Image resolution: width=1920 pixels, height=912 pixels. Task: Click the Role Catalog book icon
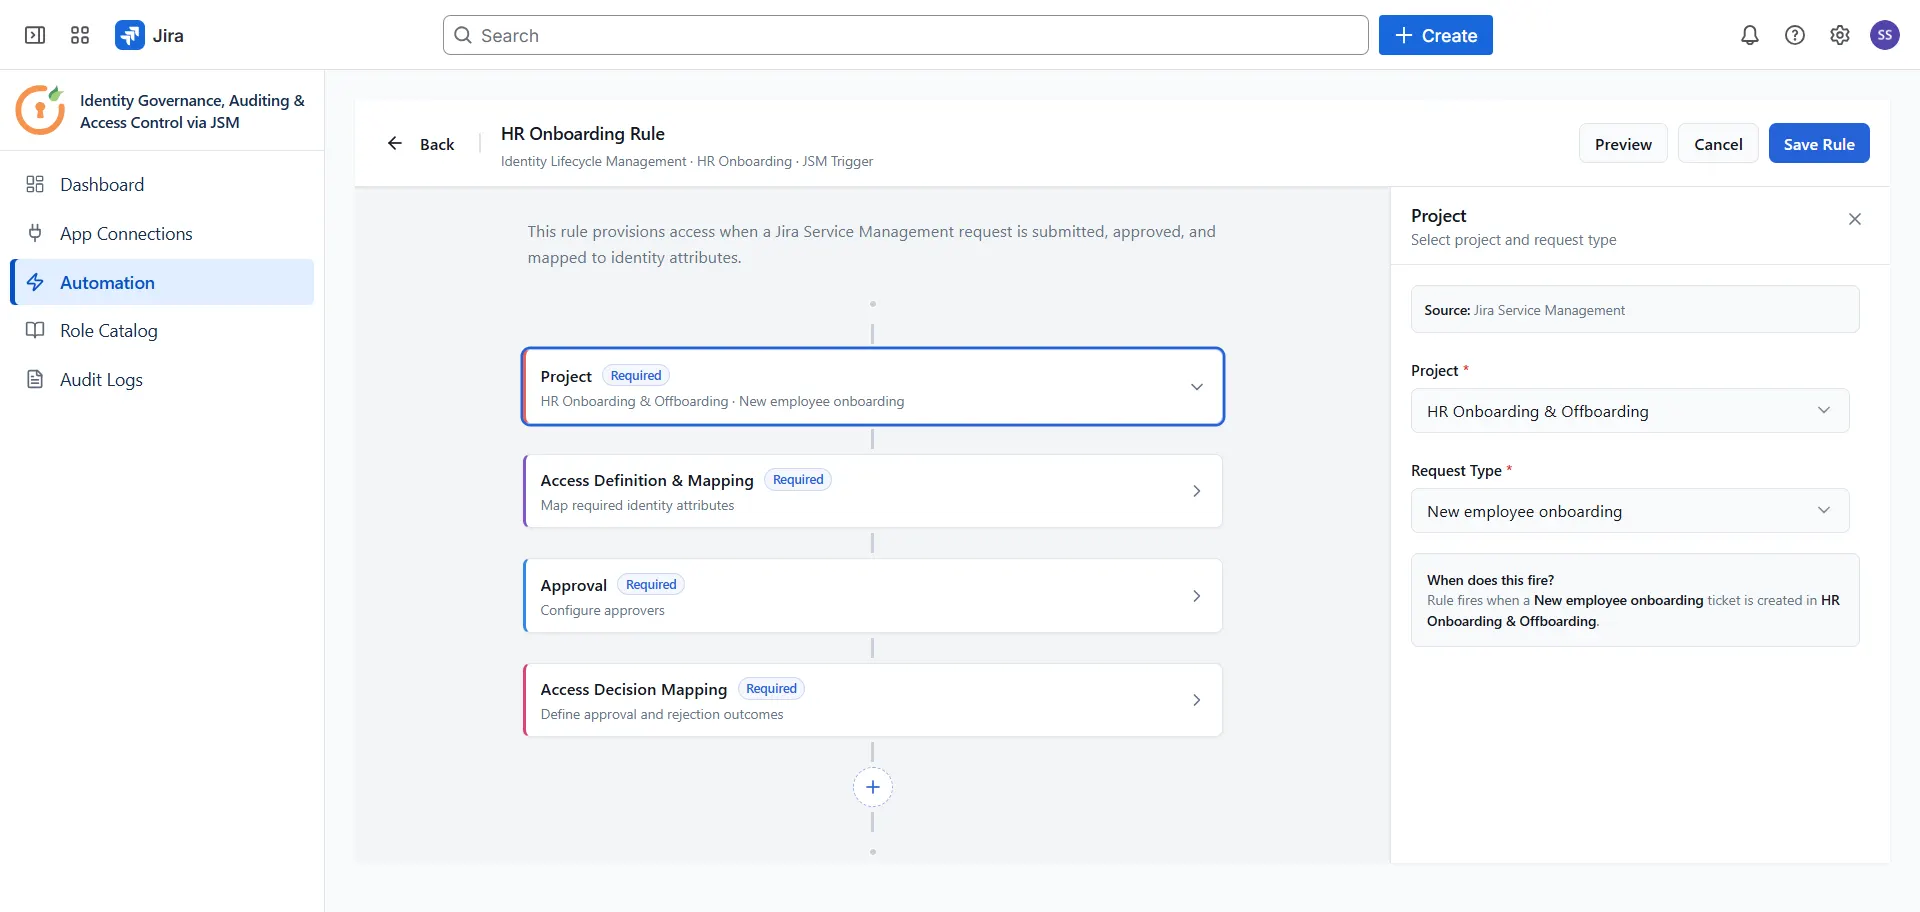[x=35, y=330]
